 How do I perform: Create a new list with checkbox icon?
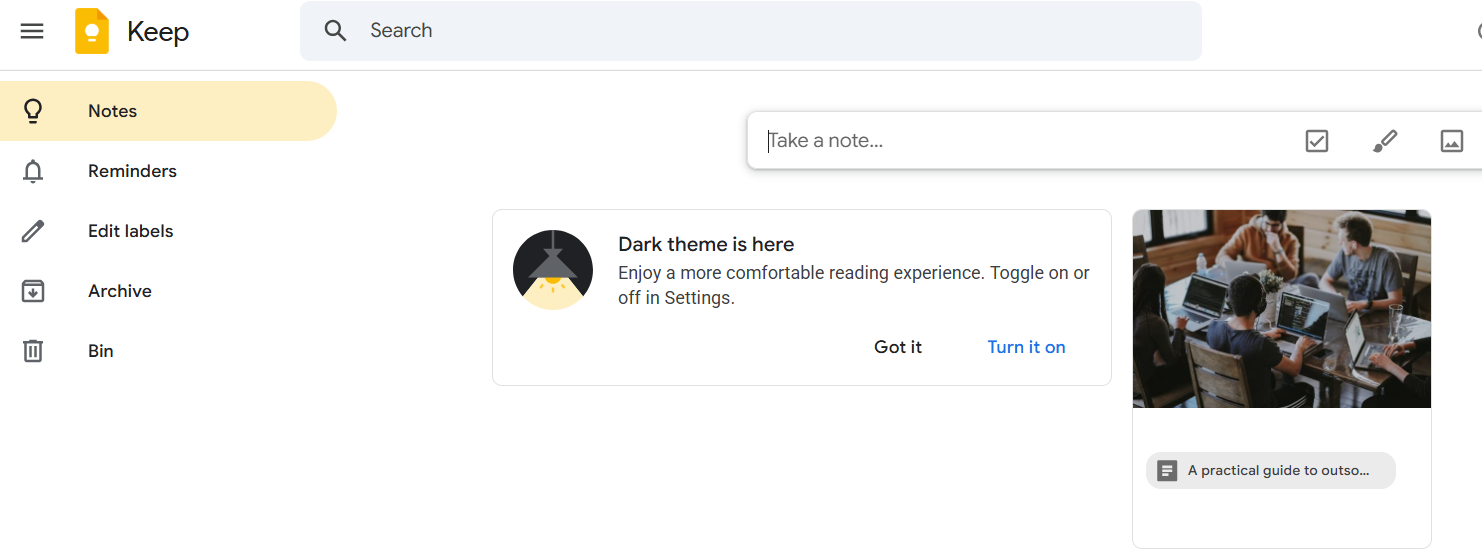coord(1317,141)
